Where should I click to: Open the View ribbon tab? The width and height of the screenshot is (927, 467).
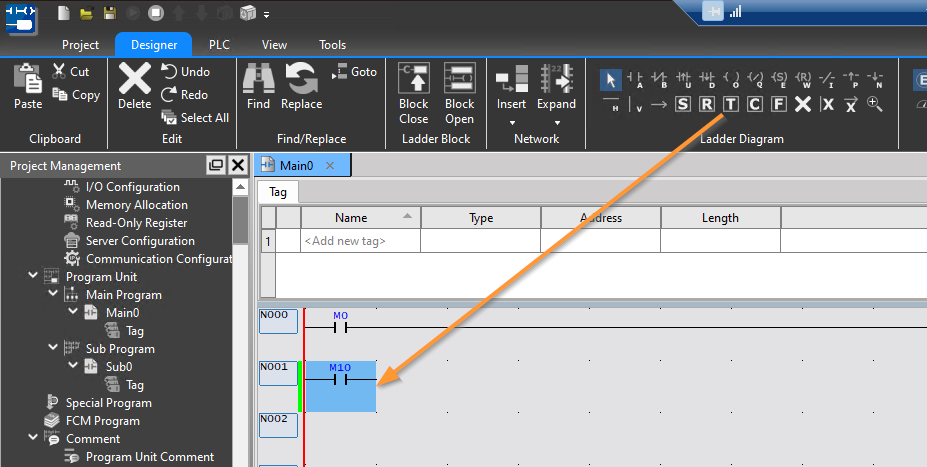pos(274,45)
